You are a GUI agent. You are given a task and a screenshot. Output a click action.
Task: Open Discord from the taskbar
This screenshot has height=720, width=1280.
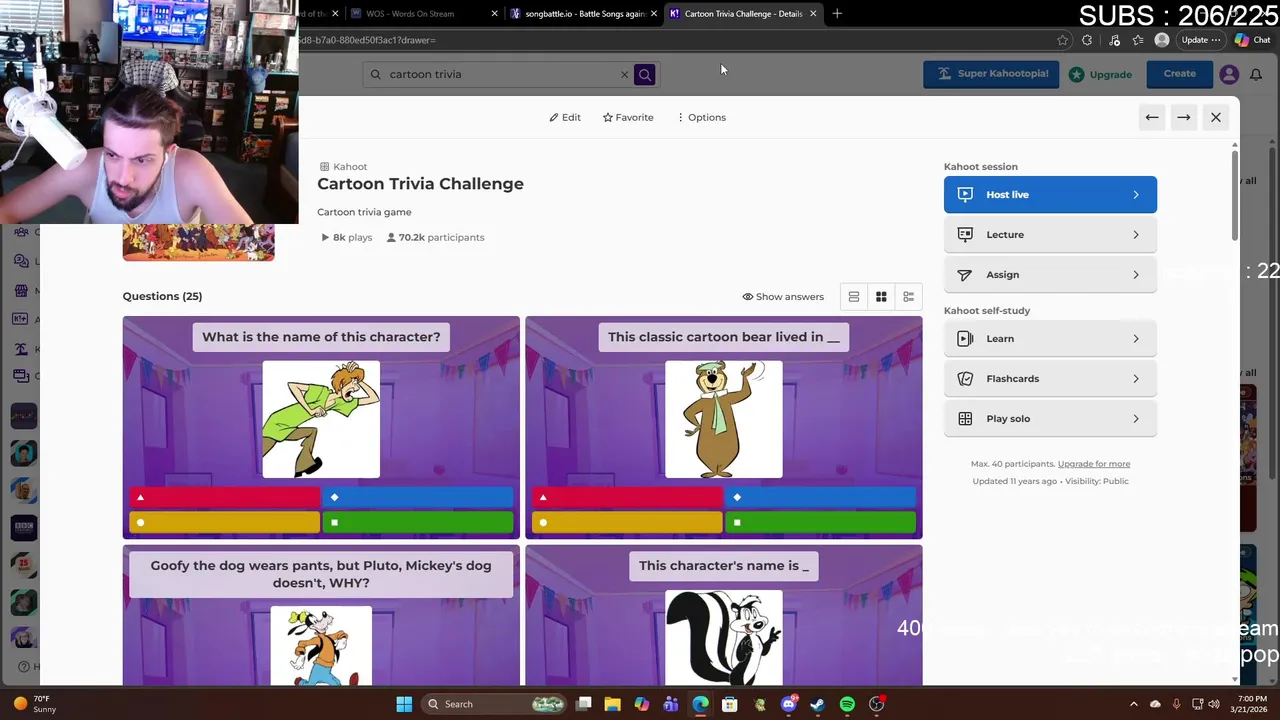click(x=789, y=704)
